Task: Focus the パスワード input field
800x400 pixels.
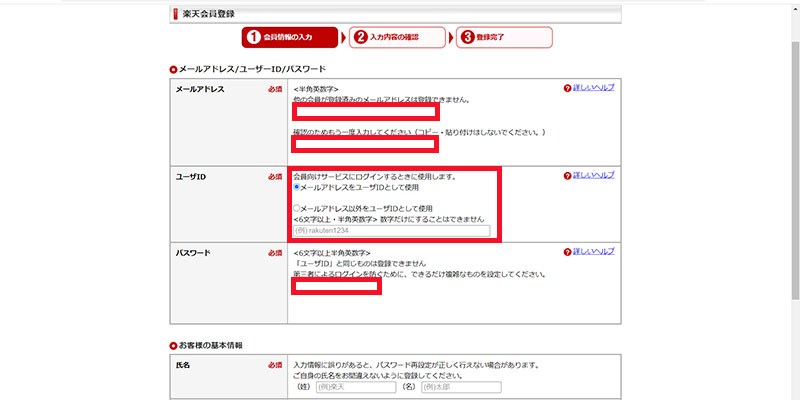Action: click(336, 287)
